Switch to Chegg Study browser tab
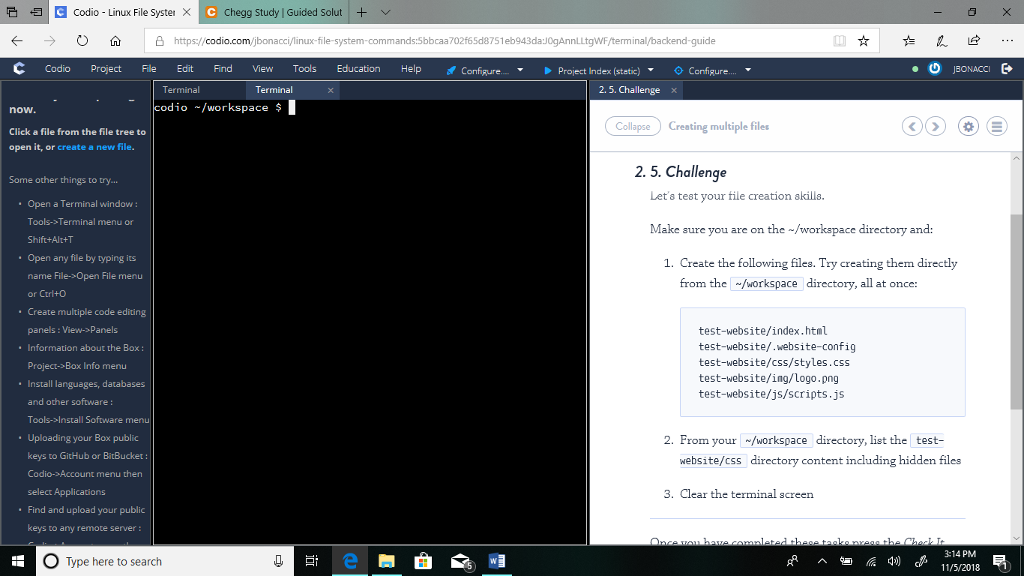Image resolution: width=1024 pixels, height=576 pixels. click(x=274, y=12)
